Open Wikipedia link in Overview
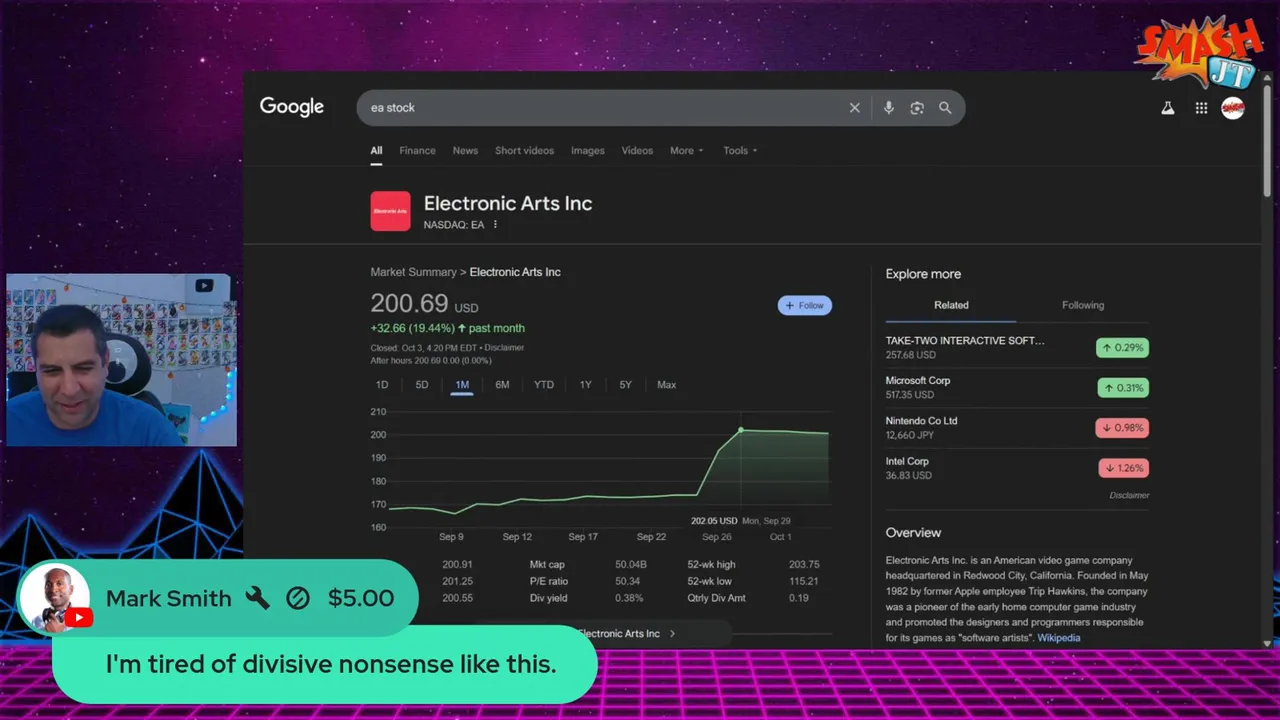This screenshot has height=720, width=1280. (x=1058, y=638)
